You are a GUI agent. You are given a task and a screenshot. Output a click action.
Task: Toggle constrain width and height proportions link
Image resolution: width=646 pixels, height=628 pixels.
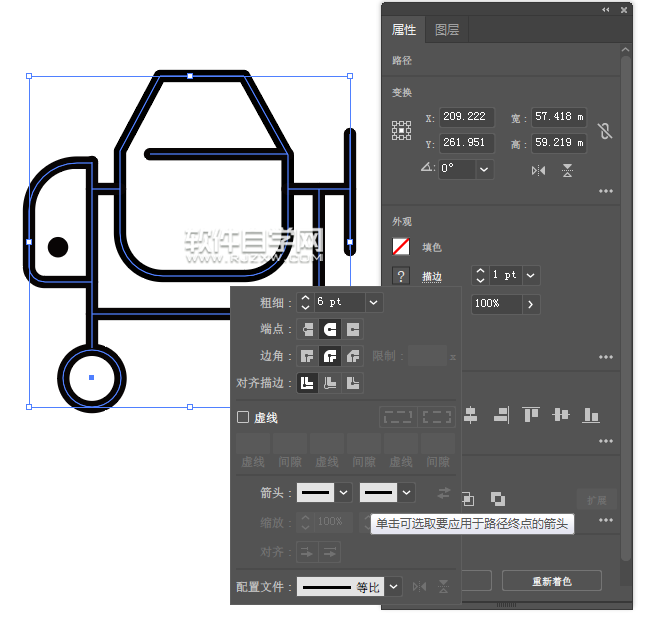point(604,131)
